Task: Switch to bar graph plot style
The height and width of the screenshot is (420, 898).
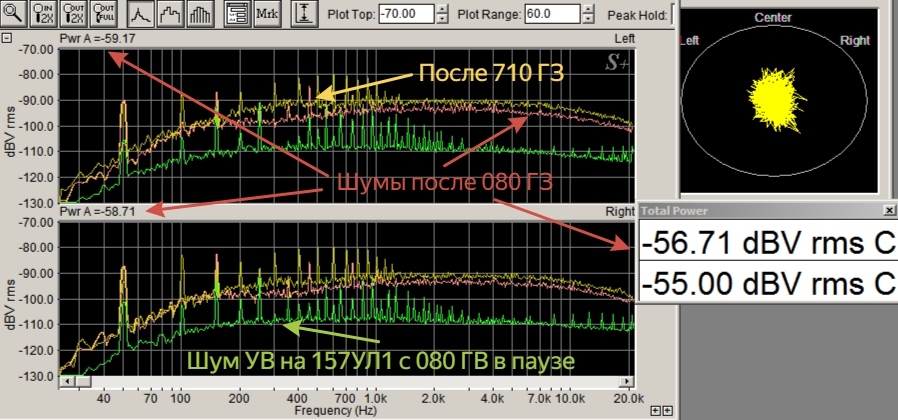Action: [x=201, y=14]
